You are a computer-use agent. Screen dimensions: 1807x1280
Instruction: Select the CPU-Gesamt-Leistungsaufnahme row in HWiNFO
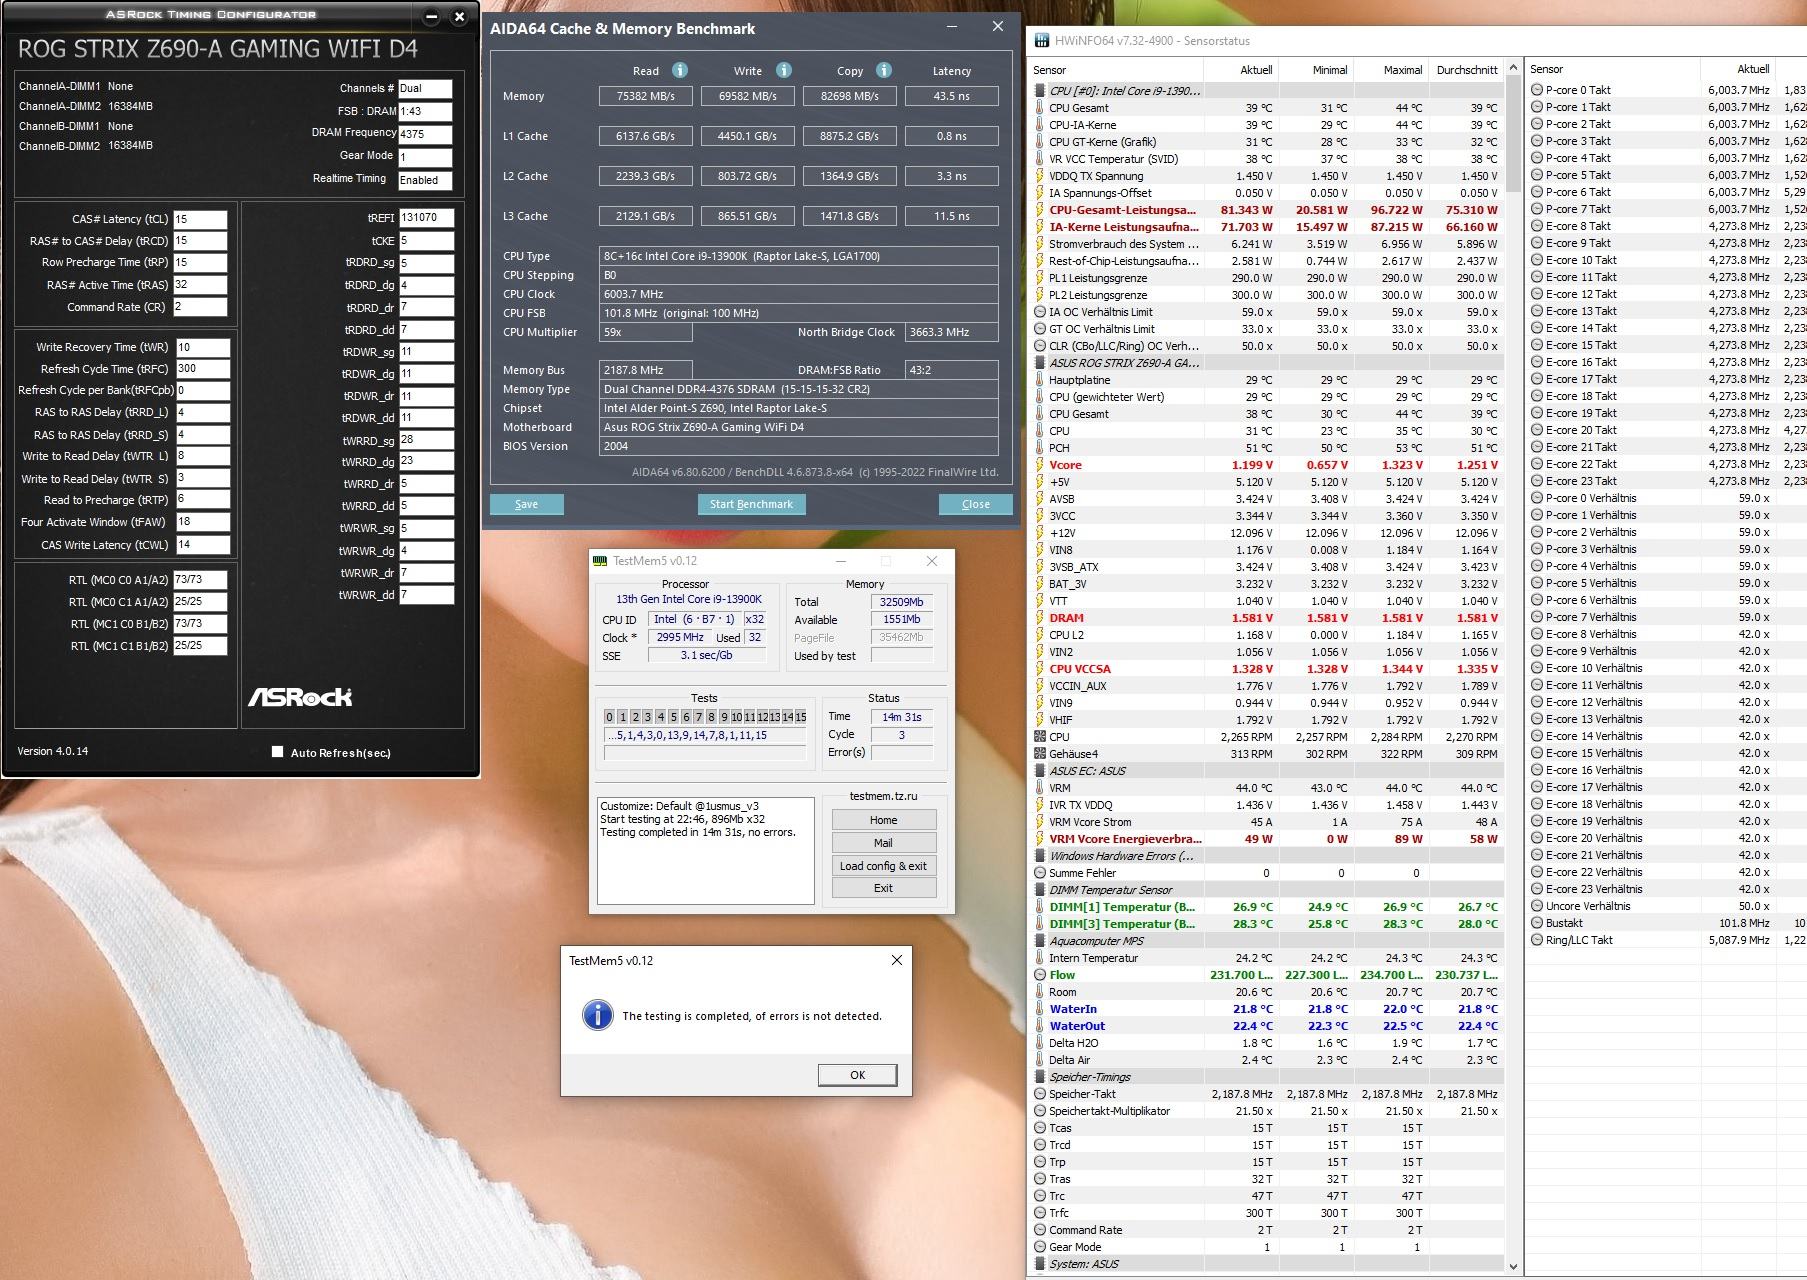1267,210
